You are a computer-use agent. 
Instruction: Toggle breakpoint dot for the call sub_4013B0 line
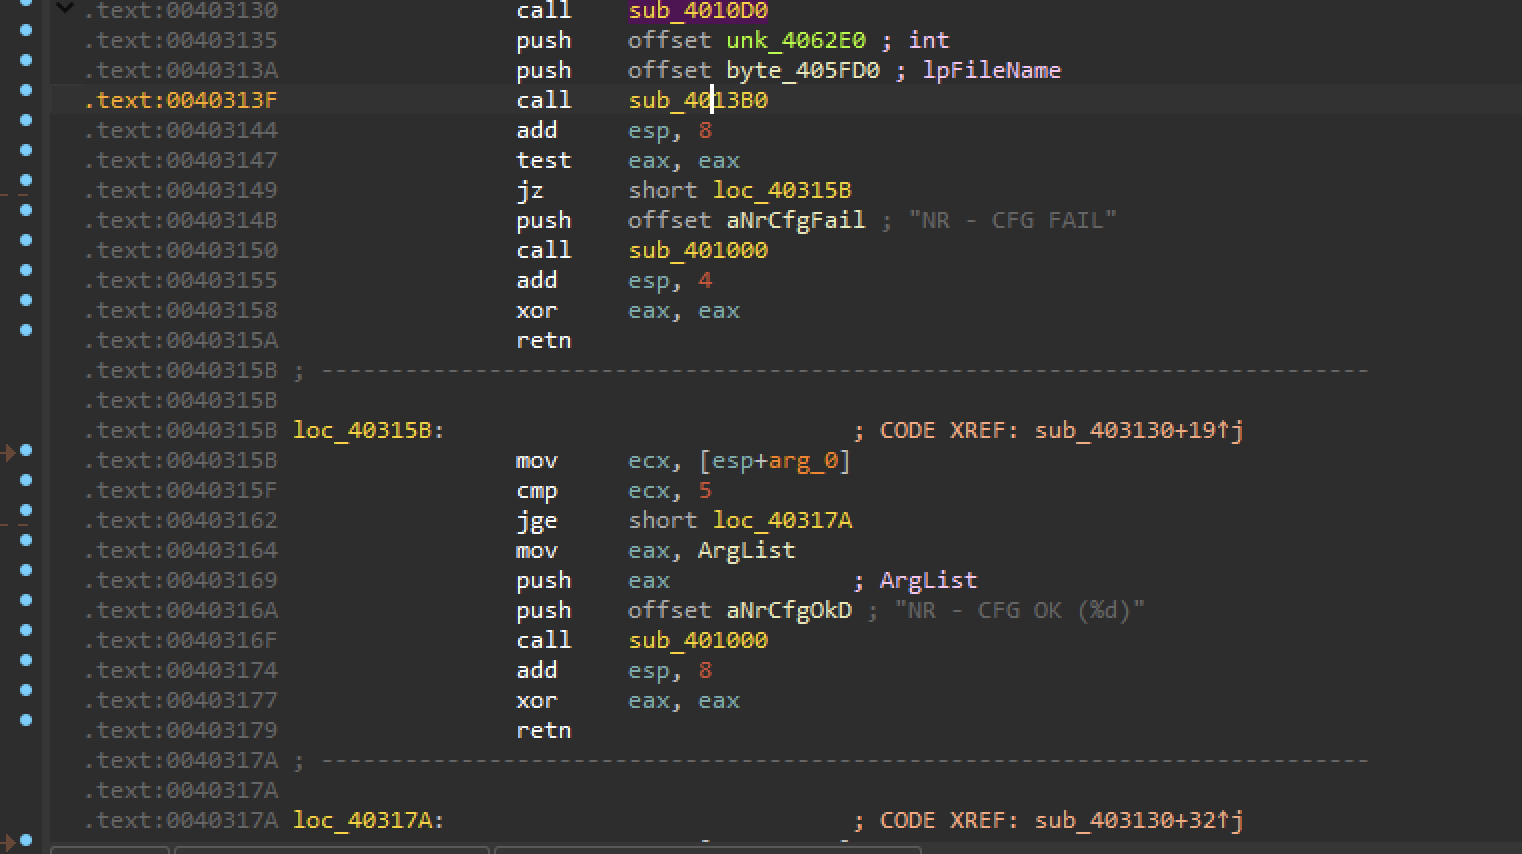(x=26, y=90)
